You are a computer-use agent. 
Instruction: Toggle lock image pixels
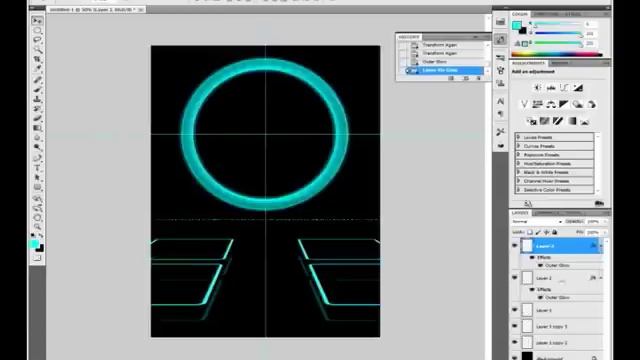[538, 232]
